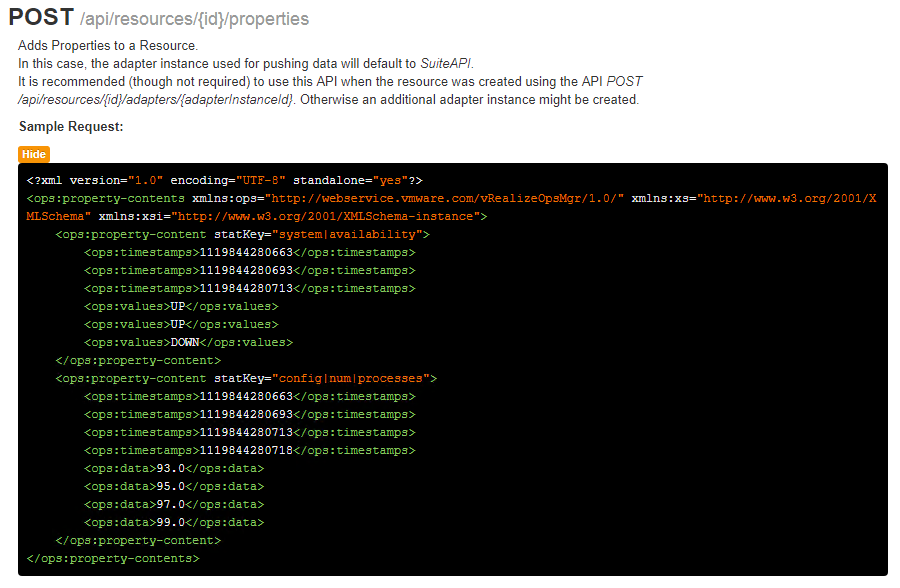Click the POST method heading
Image resolution: width=900 pixels, height=588 pixels.
40,18
